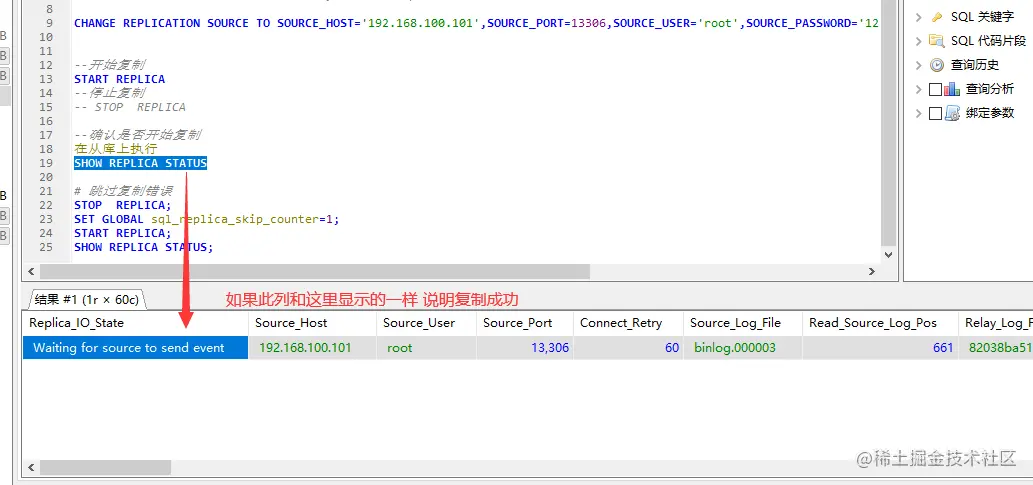Sort by Source_User column header
This screenshot has height=485, width=1033.
(426, 323)
